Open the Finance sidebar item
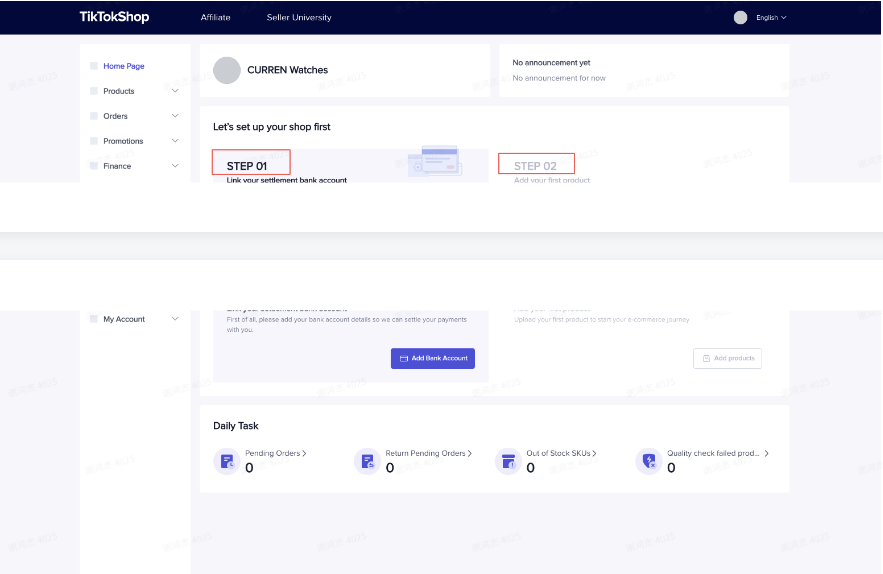Viewport: 883px width, 574px height. coord(117,166)
